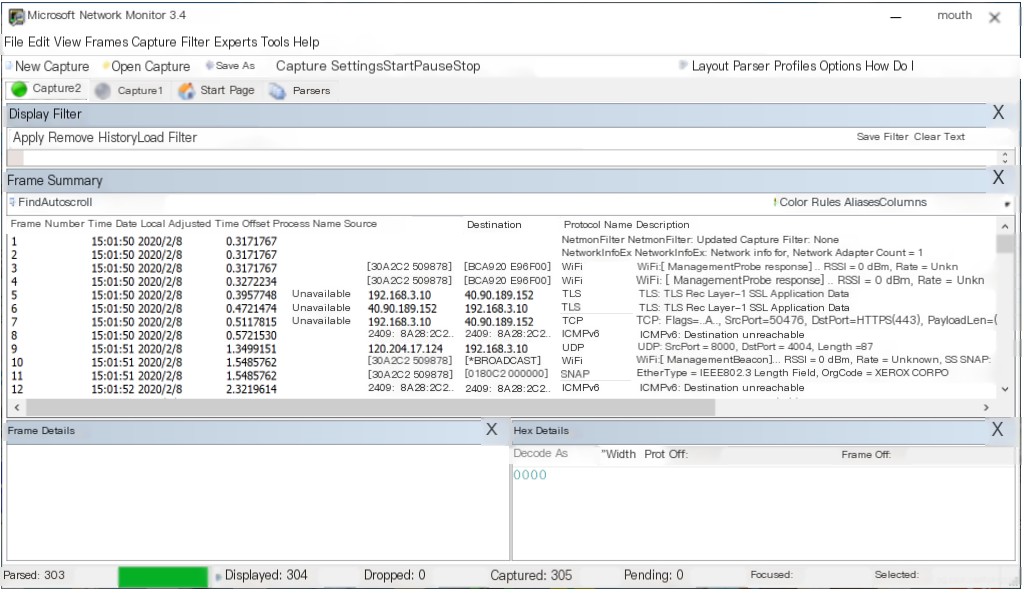The height and width of the screenshot is (594, 1024).
Task: Switch to the Start Page tab
Action: (227, 90)
